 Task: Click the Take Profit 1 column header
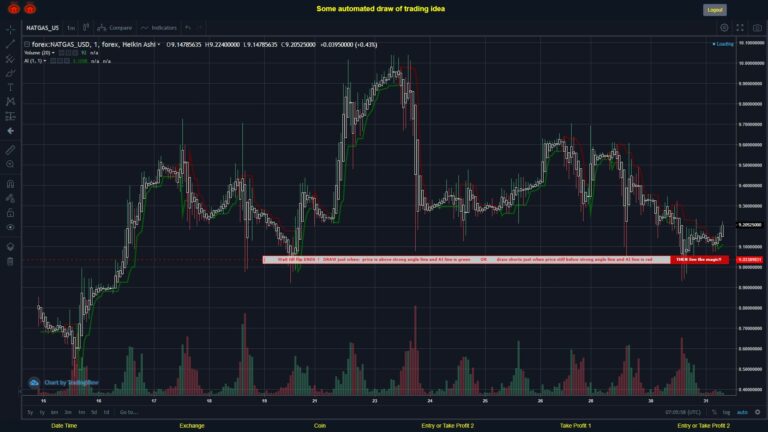click(x=576, y=426)
